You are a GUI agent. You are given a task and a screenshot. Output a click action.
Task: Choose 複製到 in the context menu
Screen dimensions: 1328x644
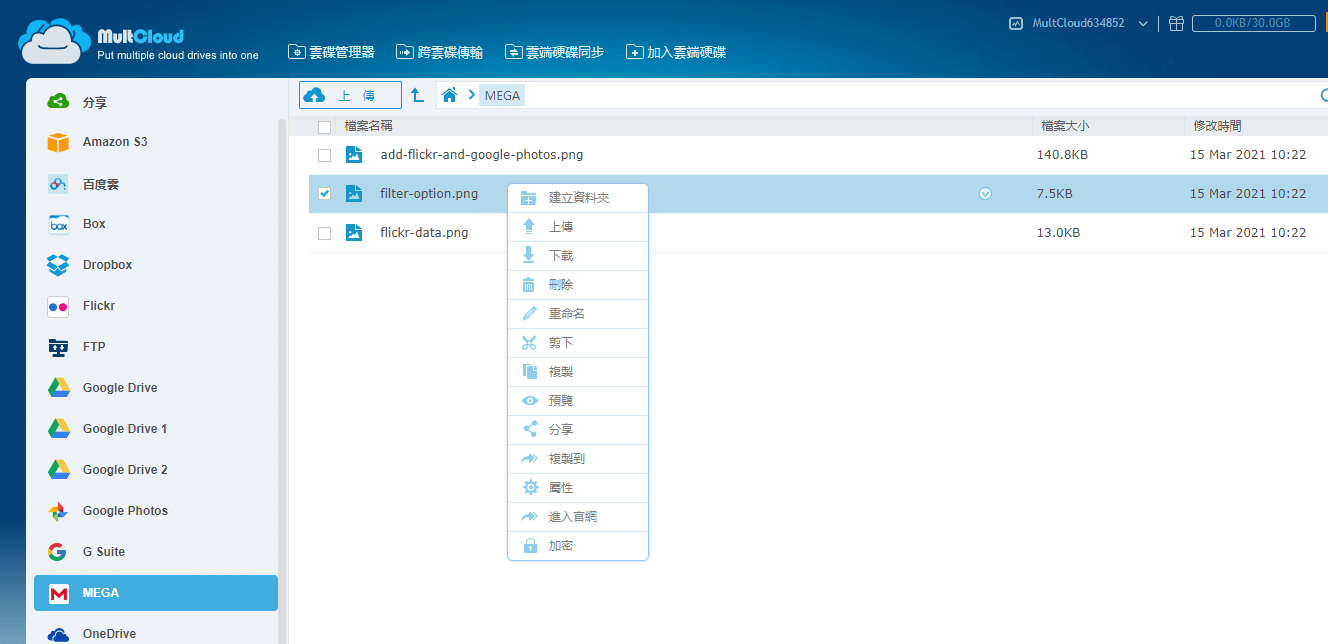pyautogui.click(x=578, y=459)
